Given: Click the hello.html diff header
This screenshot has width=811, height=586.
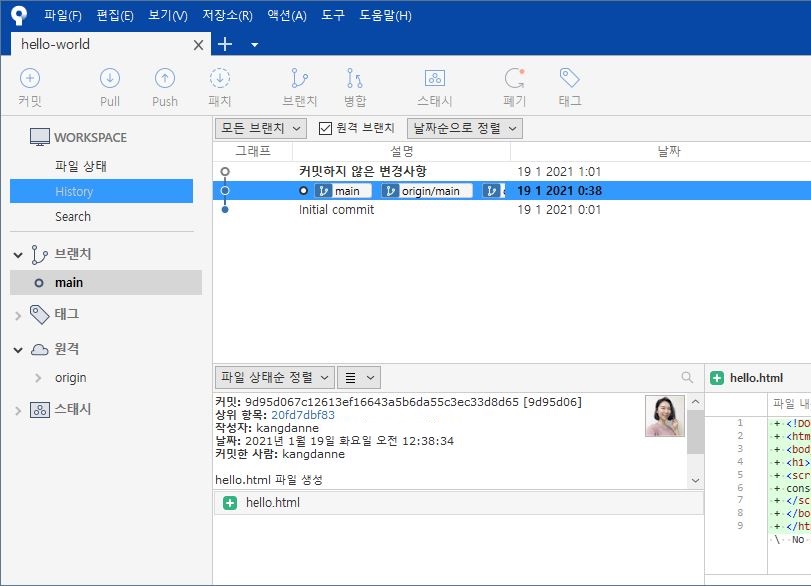Looking at the screenshot, I should [x=756, y=378].
